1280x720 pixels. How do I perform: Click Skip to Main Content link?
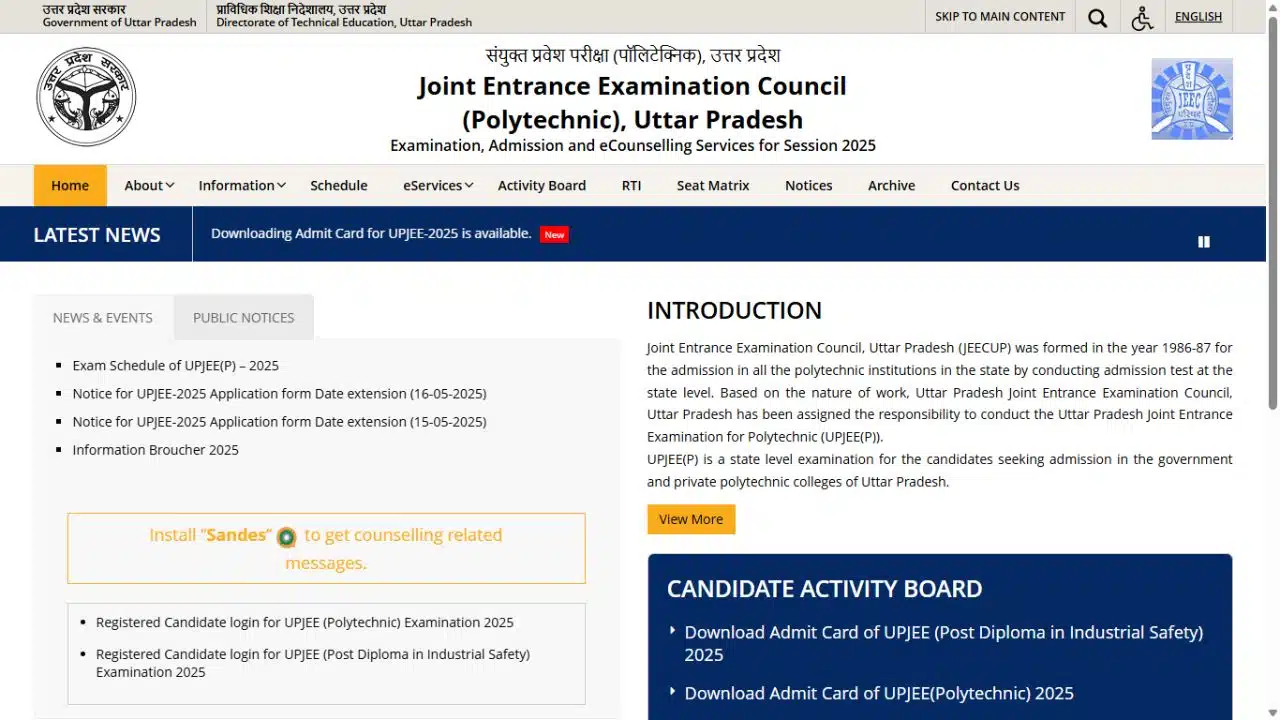tap(1000, 16)
